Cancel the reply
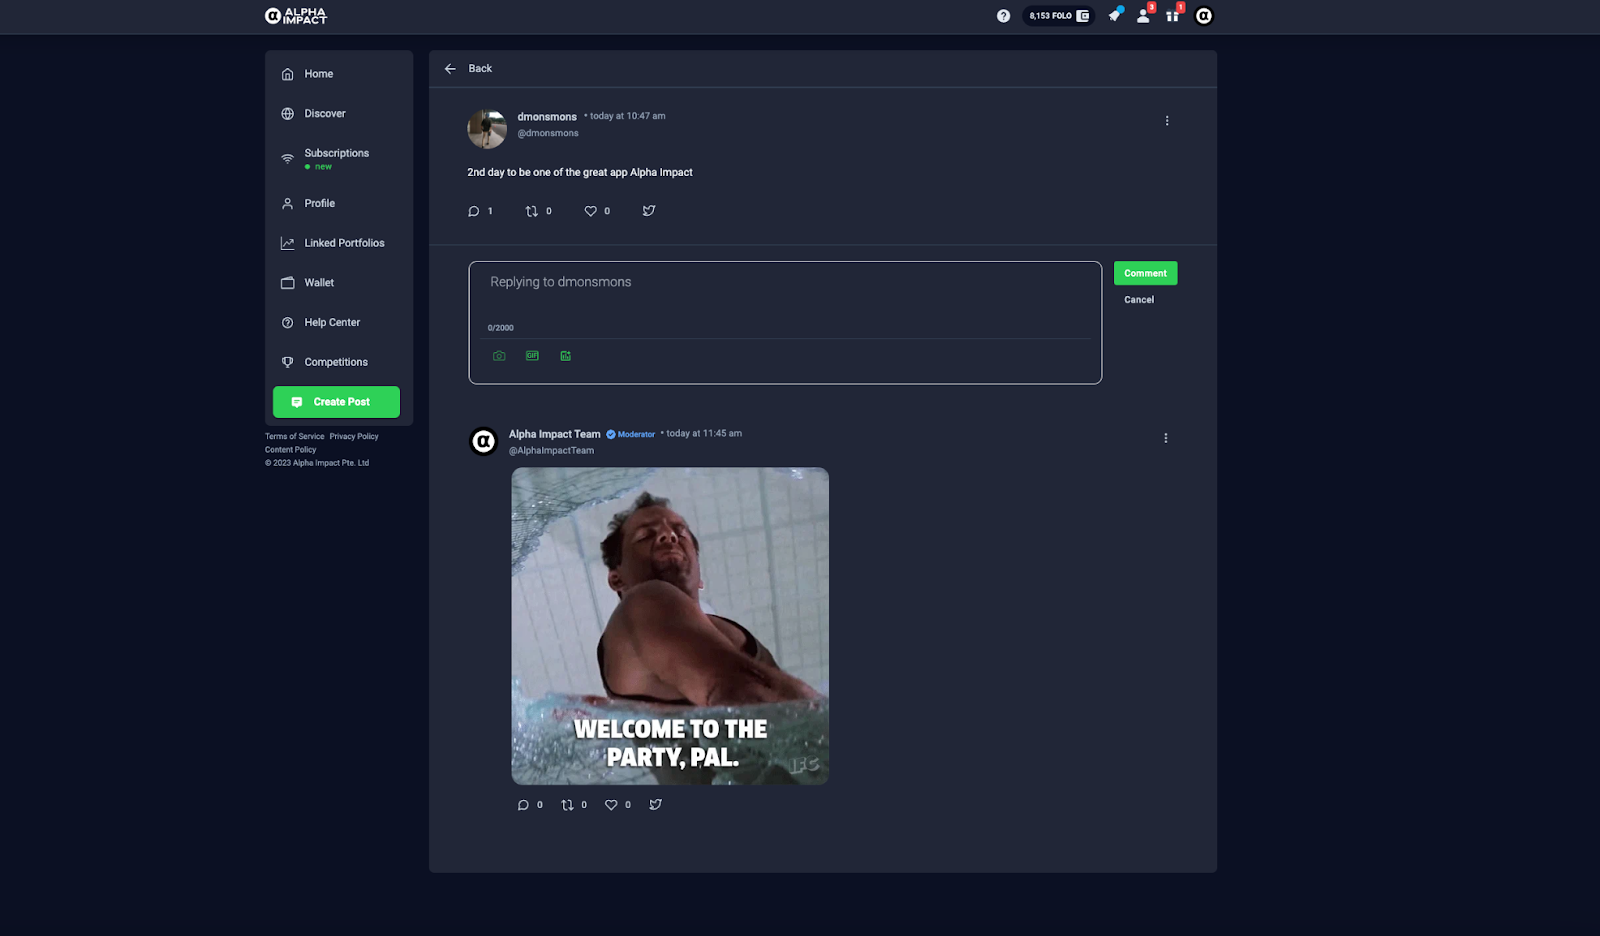1600x936 pixels. pyautogui.click(x=1139, y=300)
